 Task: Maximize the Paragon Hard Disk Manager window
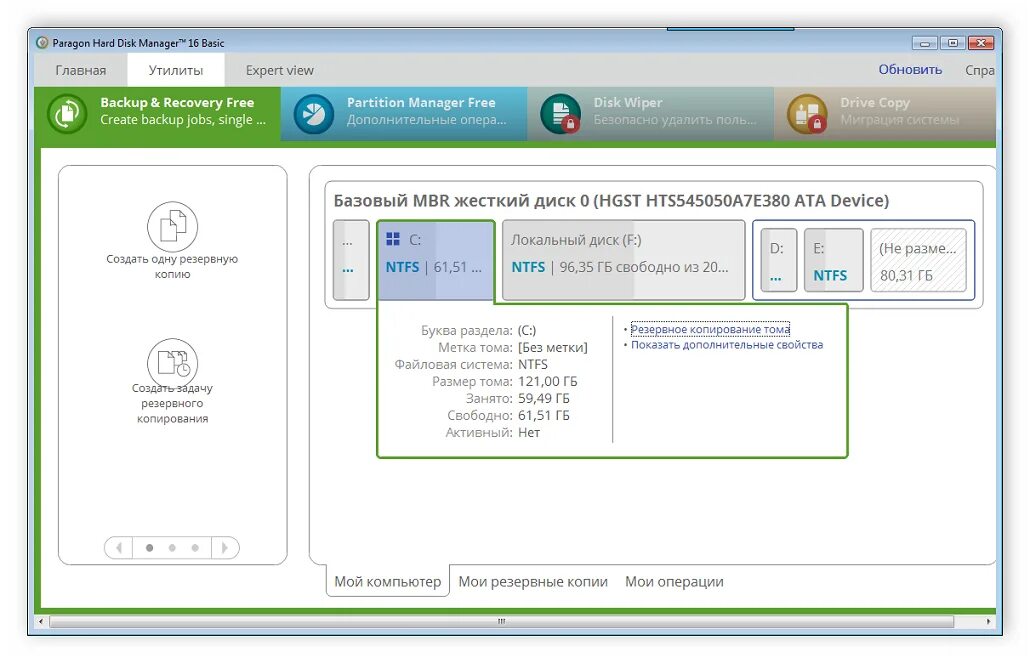[952, 43]
